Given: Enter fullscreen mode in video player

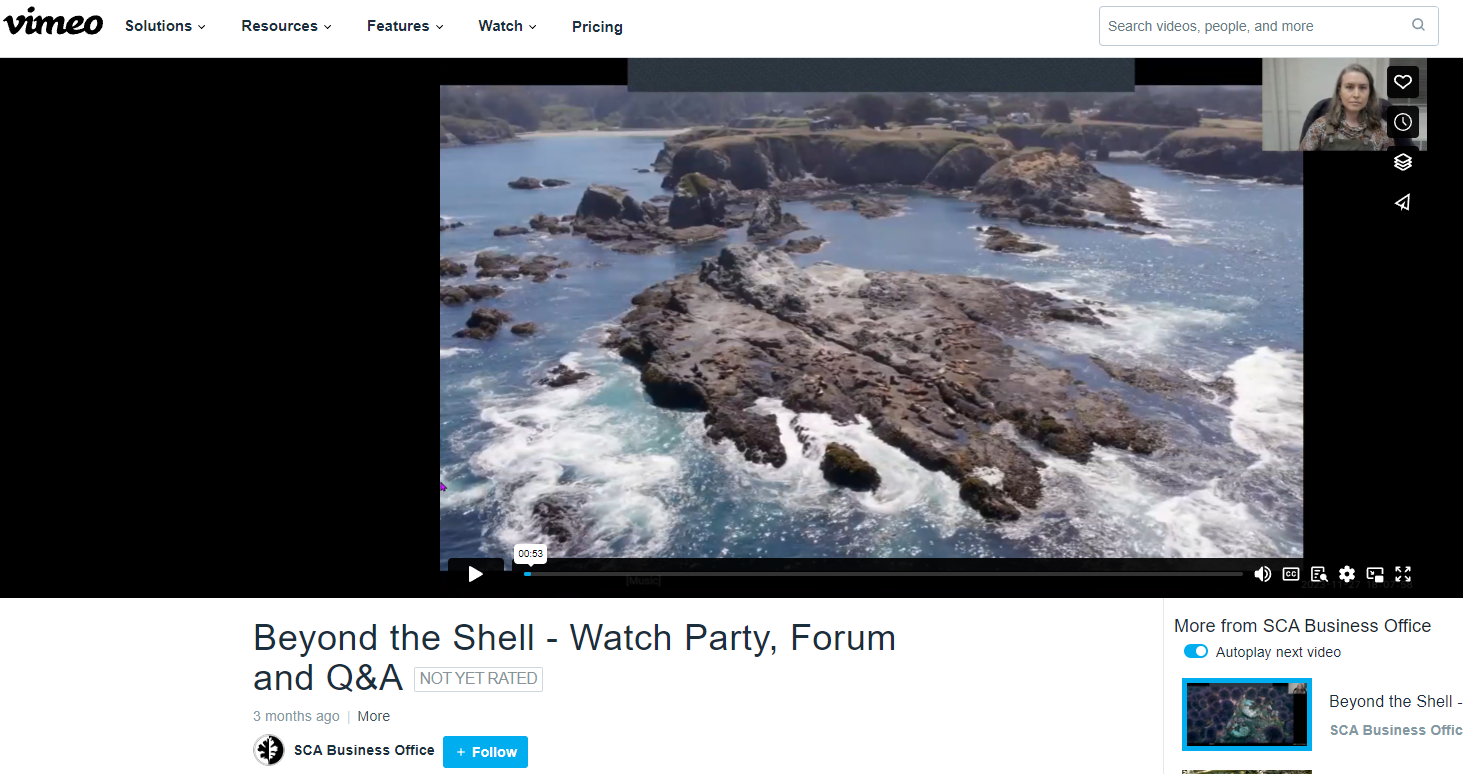Looking at the screenshot, I should [x=1403, y=574].
